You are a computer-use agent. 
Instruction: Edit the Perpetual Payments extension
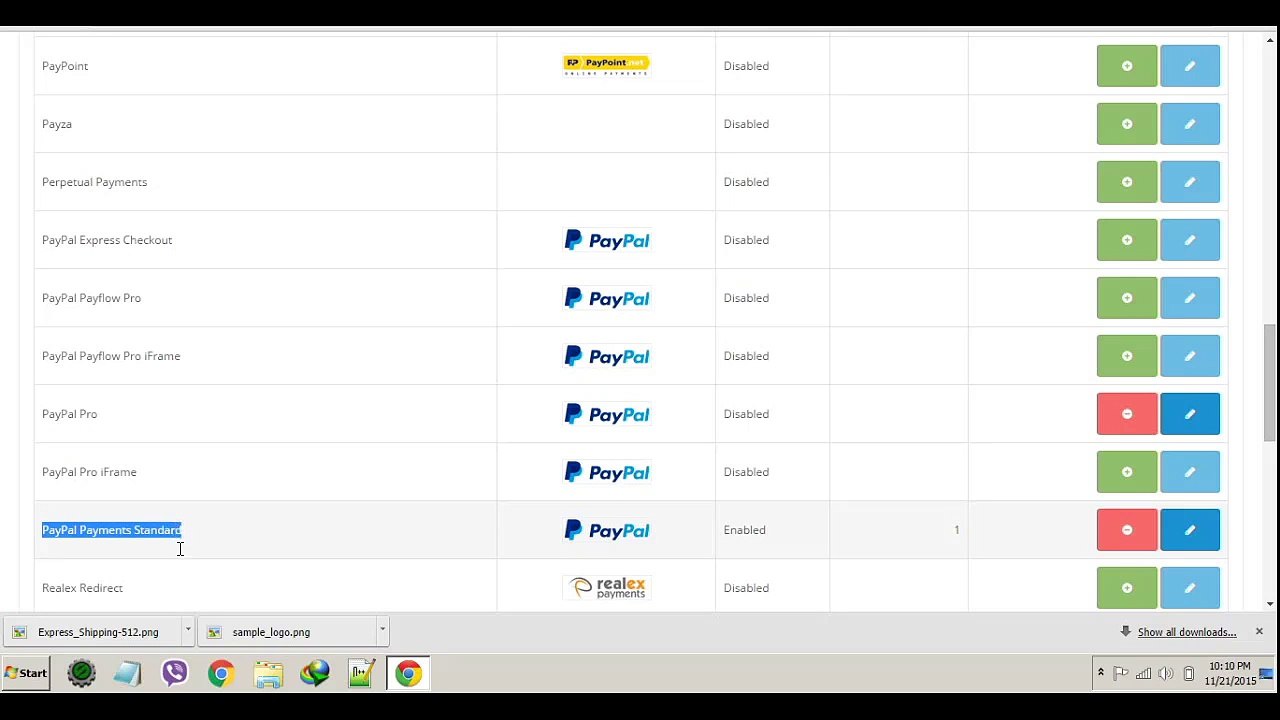click(1189, 182)
